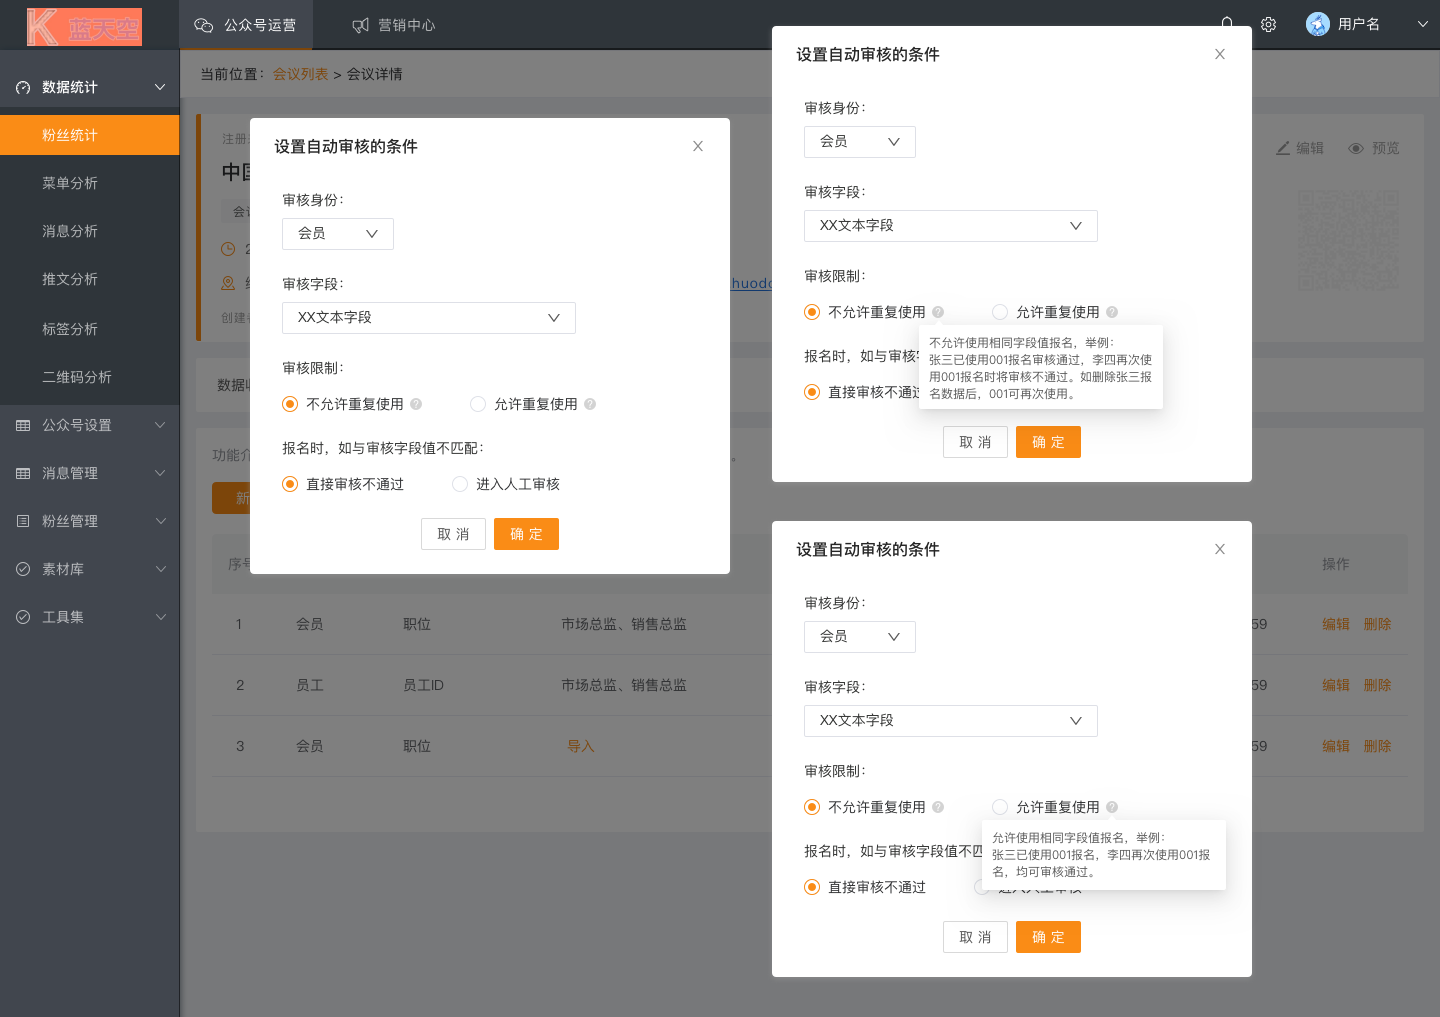The width and height of the screenshot is (1440, 1017).
Task: Click 确定 button in the left dialog
Action: (x=526, y=534)
